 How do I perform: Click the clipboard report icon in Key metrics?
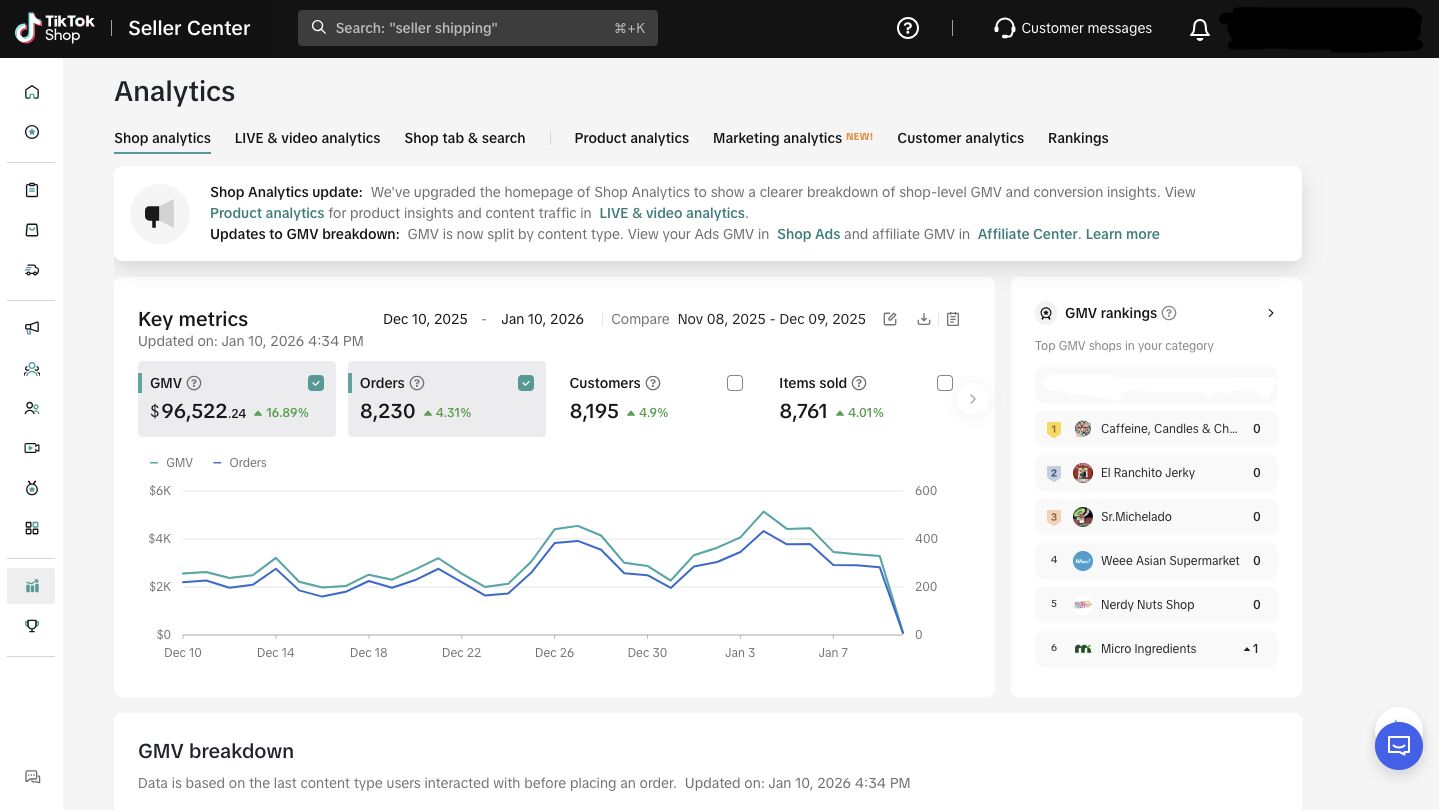(x=953, y=319)
